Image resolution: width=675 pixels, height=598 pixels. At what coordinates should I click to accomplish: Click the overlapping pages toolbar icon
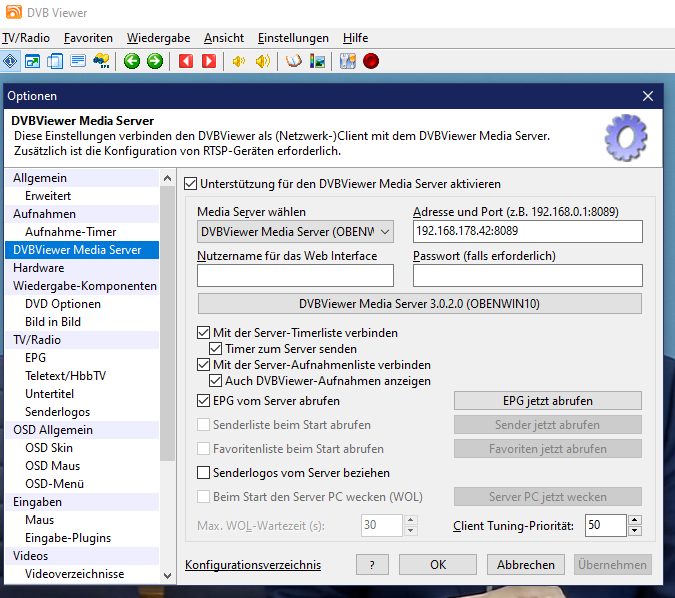pyautogui.click(x=55, y=61)
